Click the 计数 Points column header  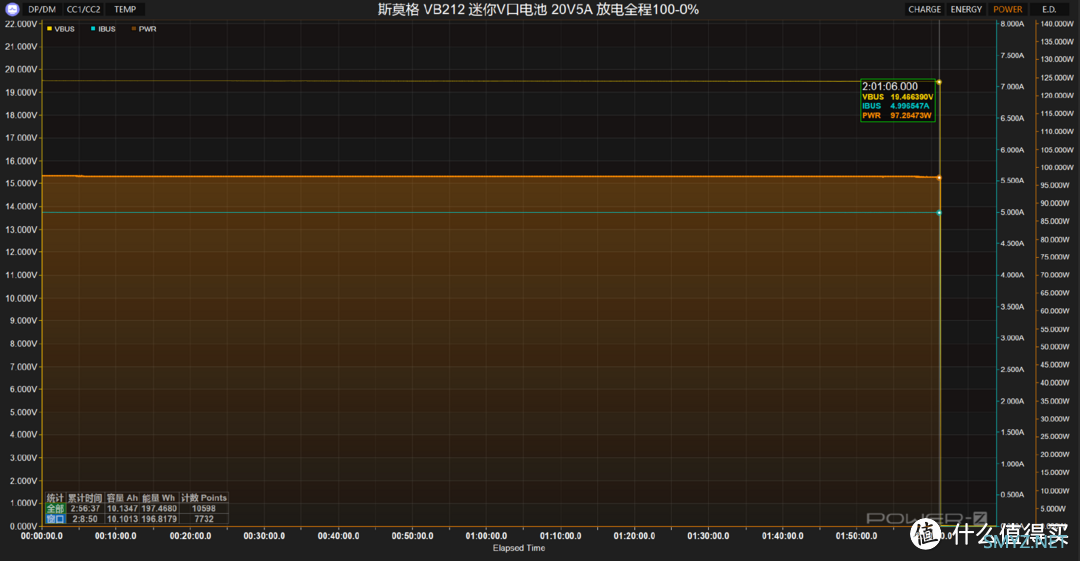click(x=204, y=498)
